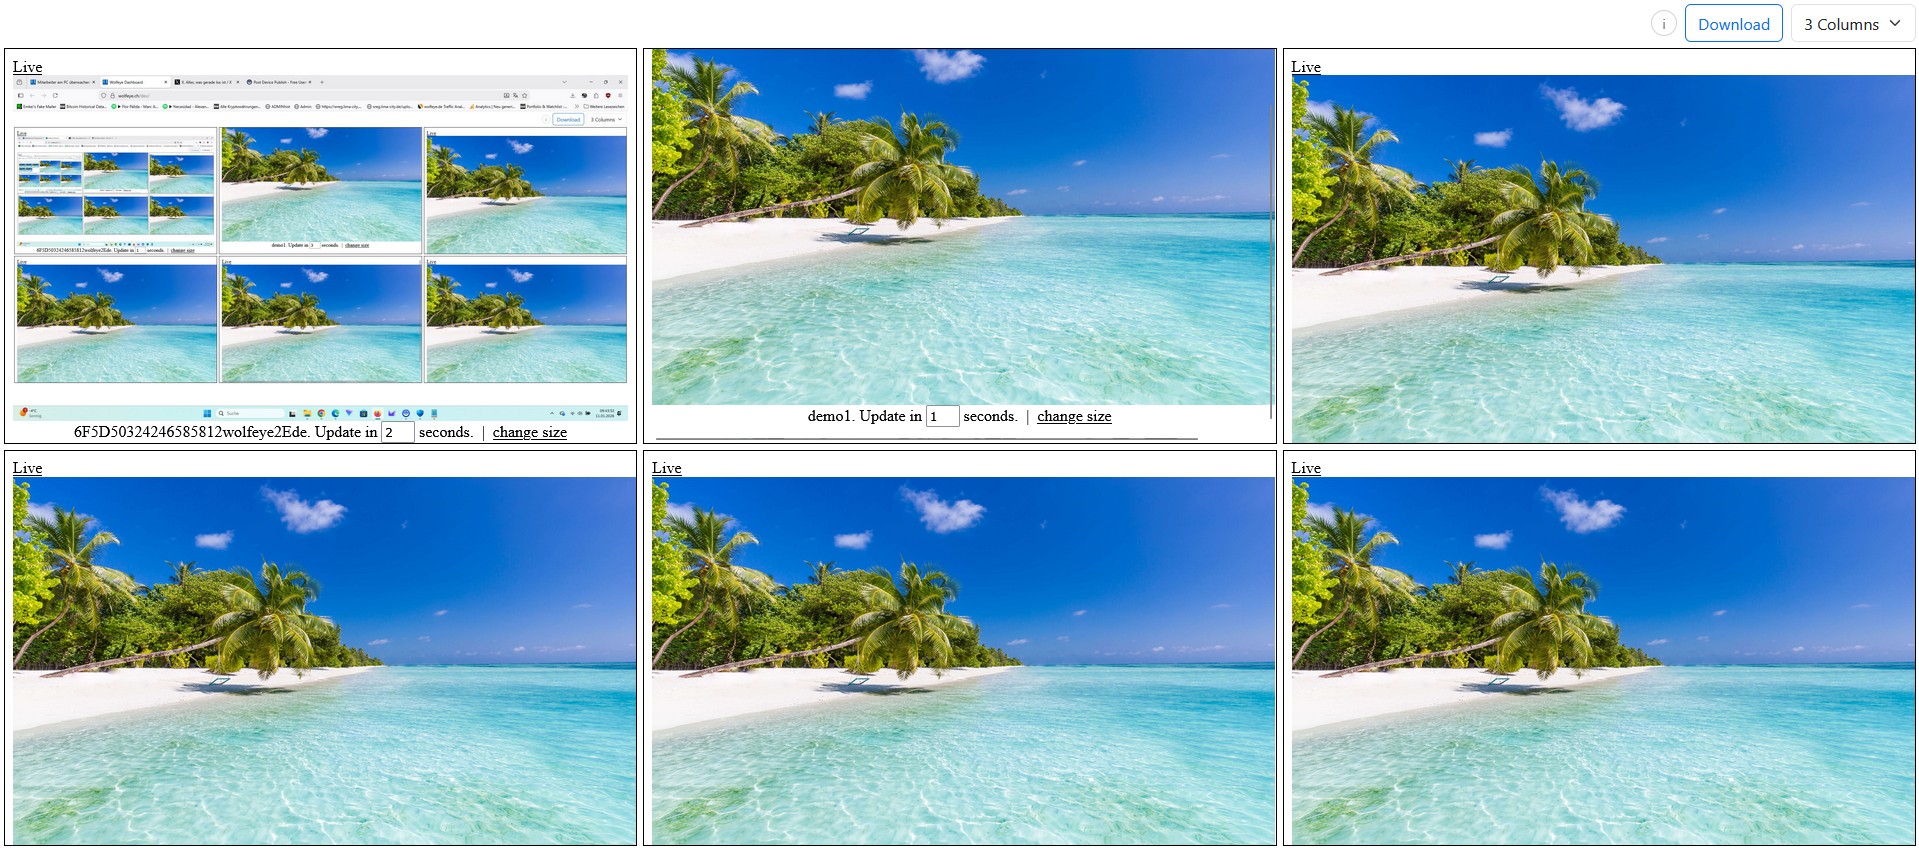Open Live link in bottom-left panel

(27, 468)
